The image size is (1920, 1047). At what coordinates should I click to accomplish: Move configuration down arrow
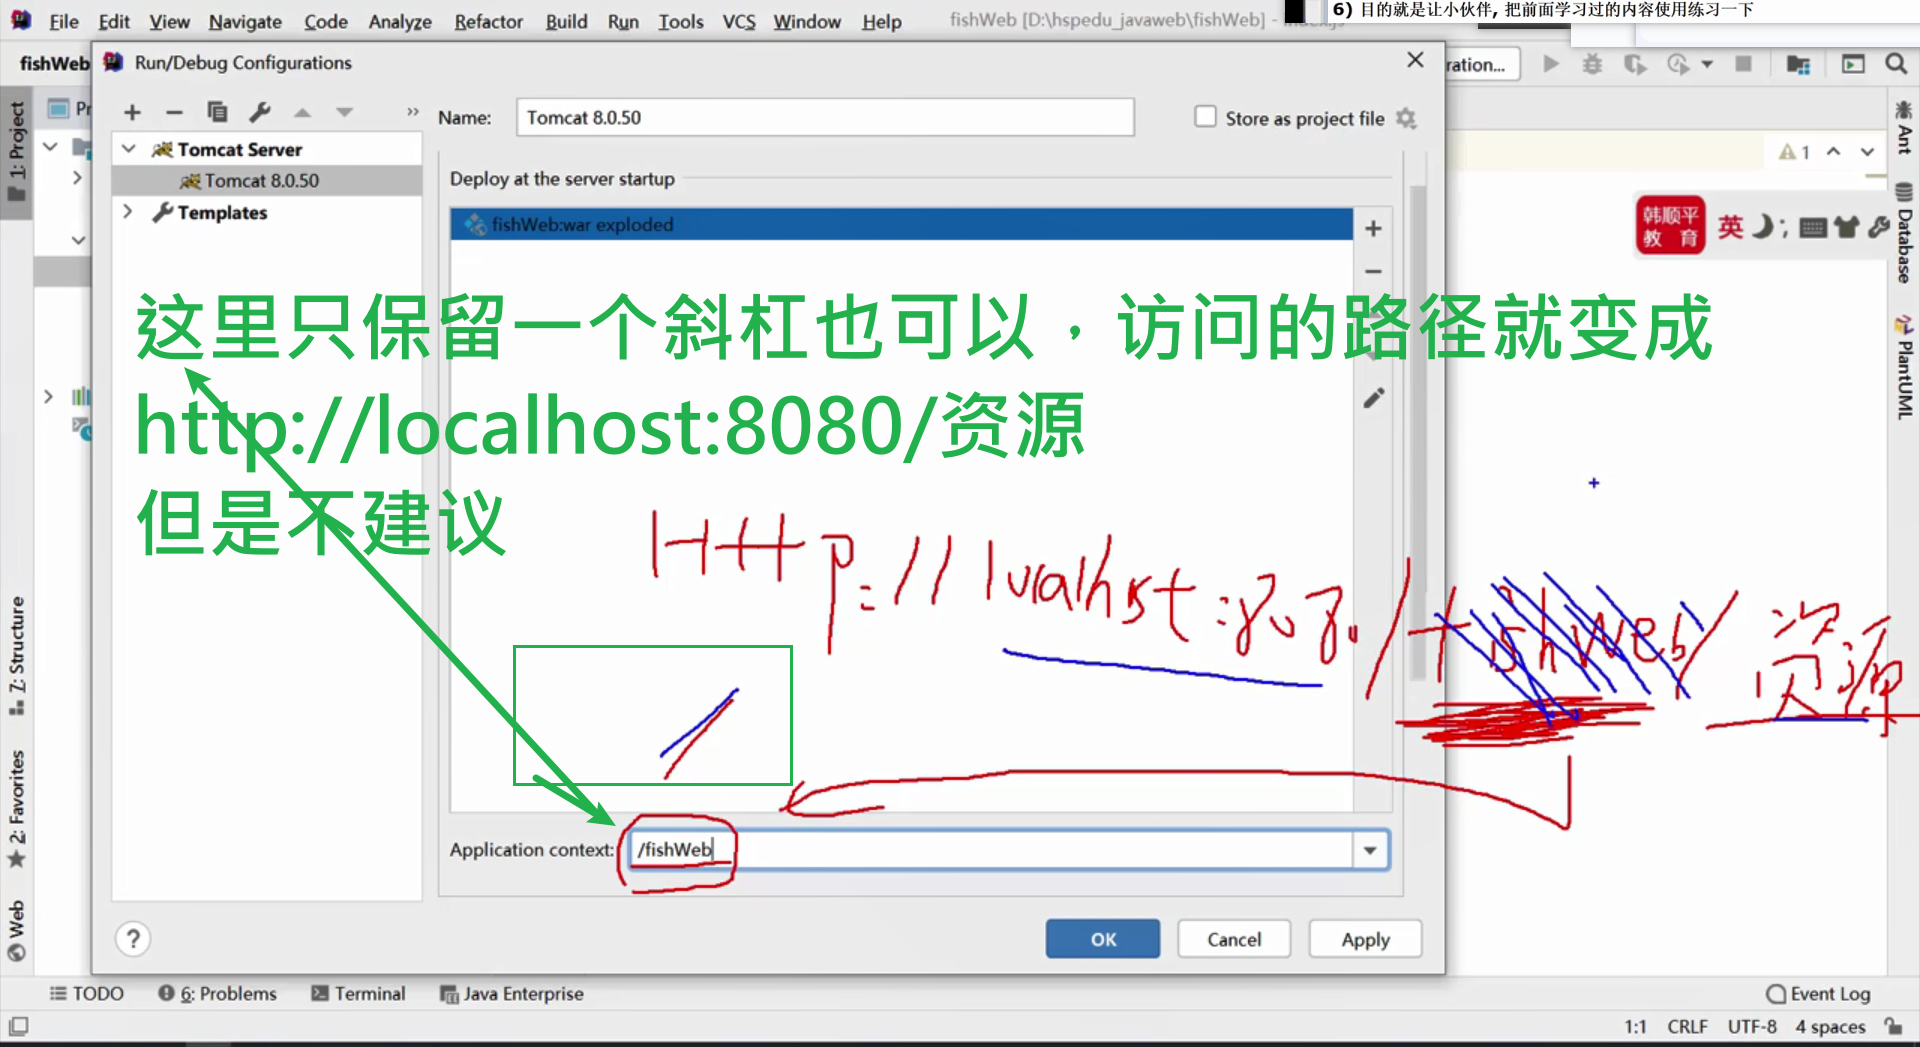tap(344, 113)
